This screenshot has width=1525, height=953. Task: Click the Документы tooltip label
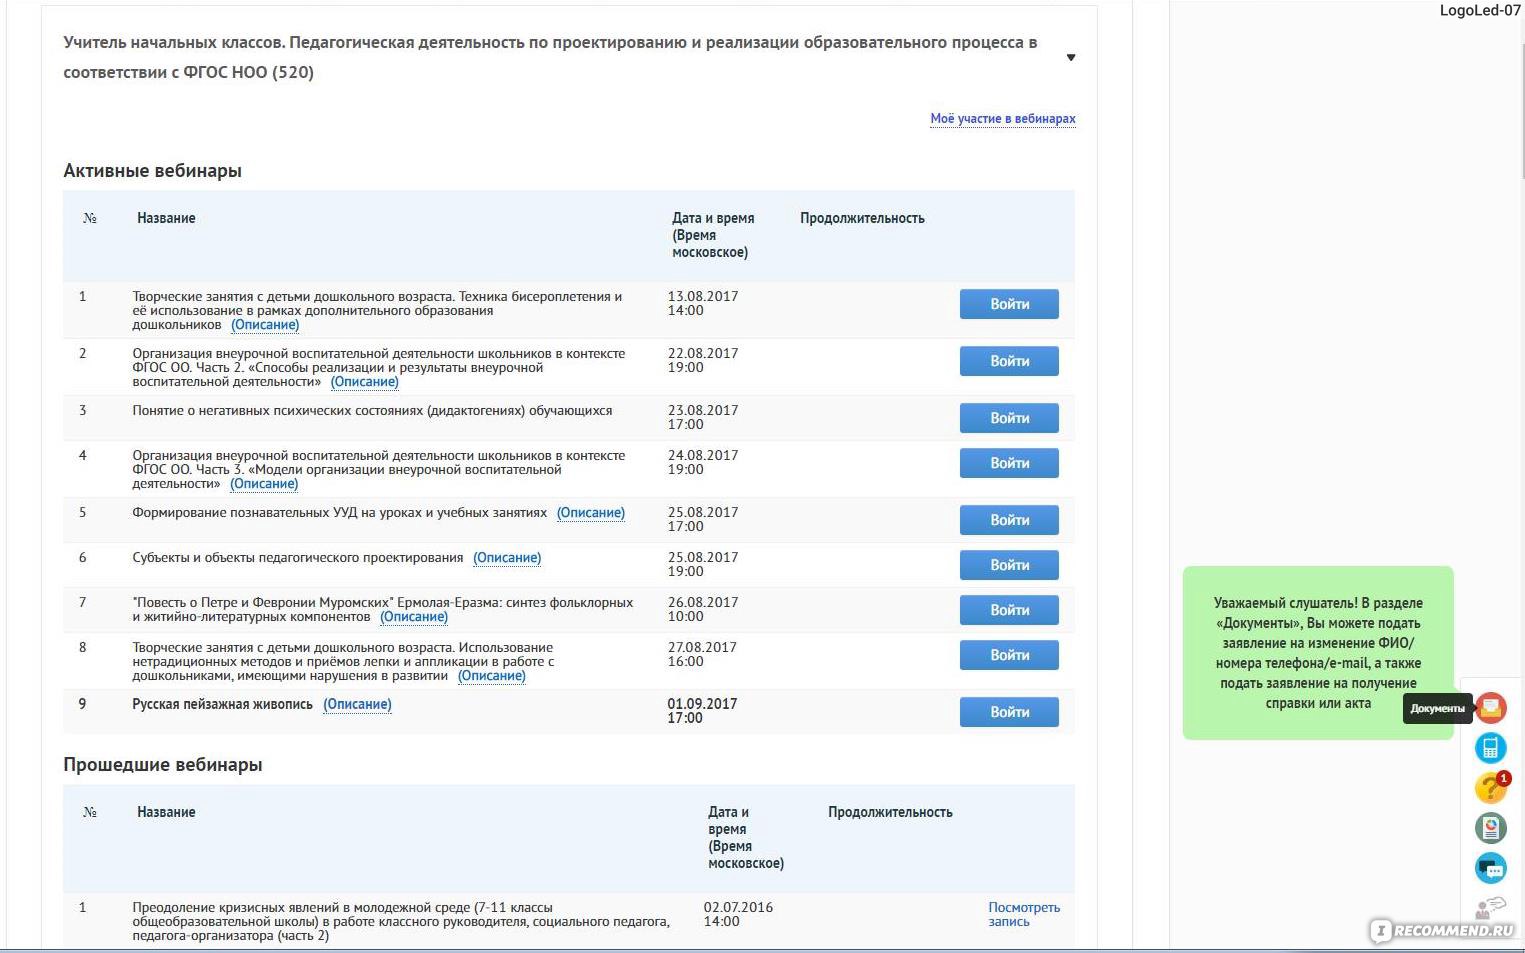1437,708
